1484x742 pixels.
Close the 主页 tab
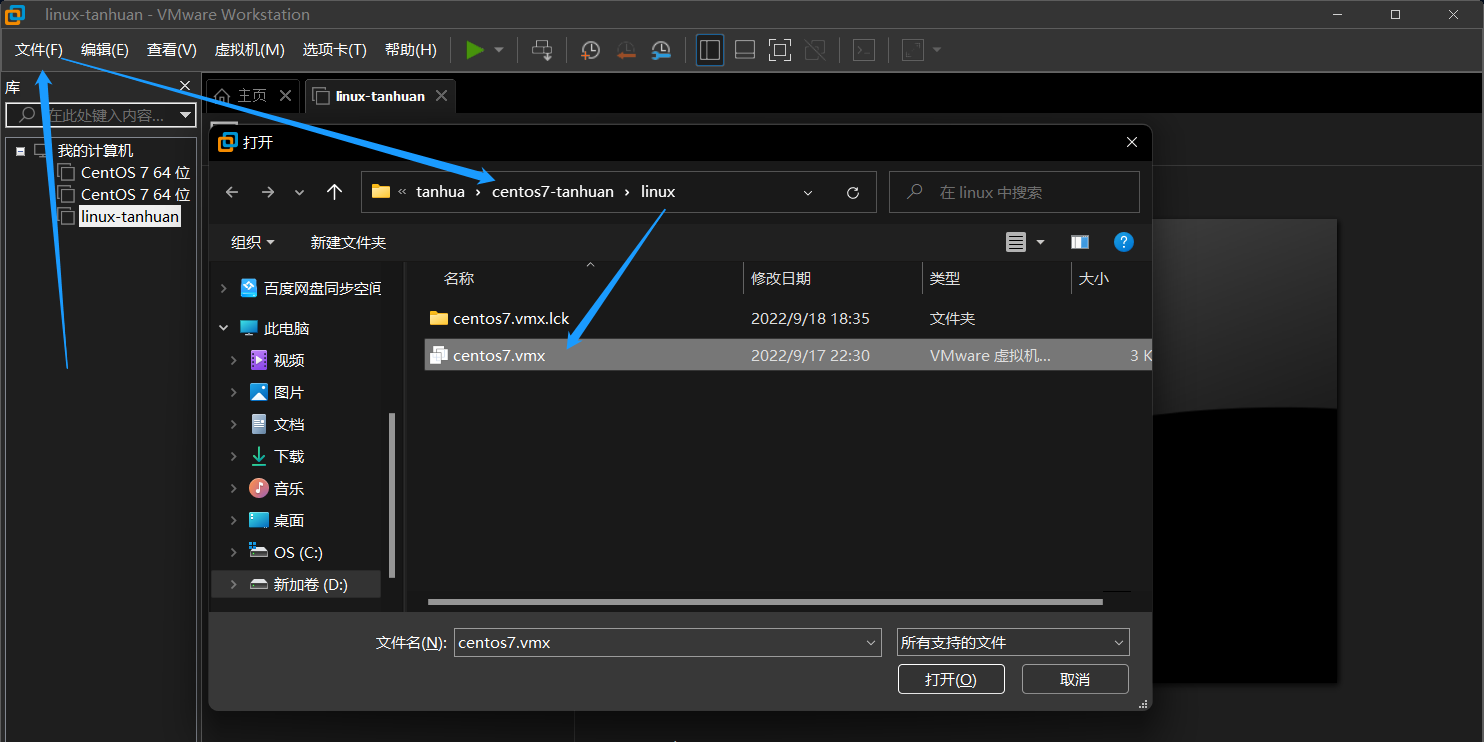(x=285, y=96)
